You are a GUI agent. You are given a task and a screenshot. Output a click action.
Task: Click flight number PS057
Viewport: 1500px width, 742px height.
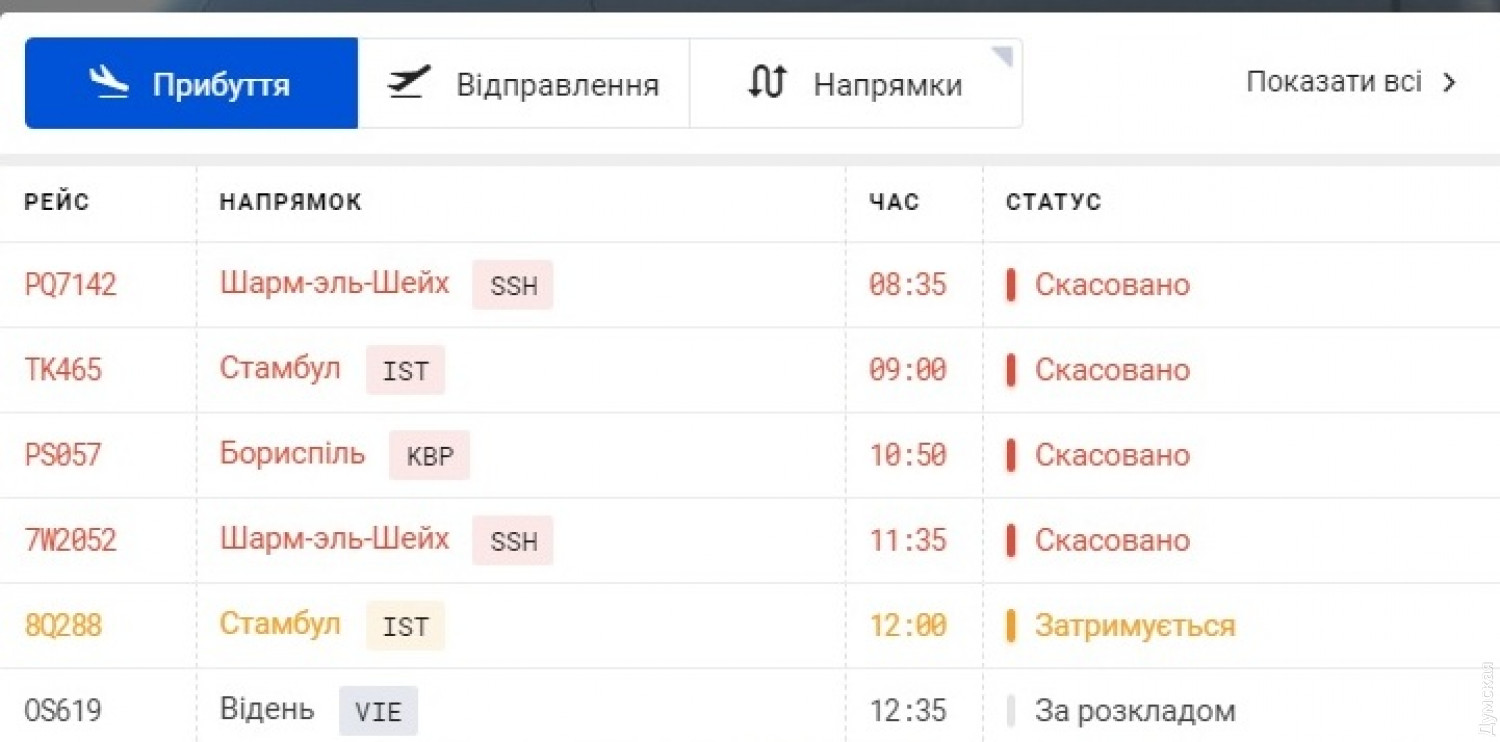tap(63, 455)
